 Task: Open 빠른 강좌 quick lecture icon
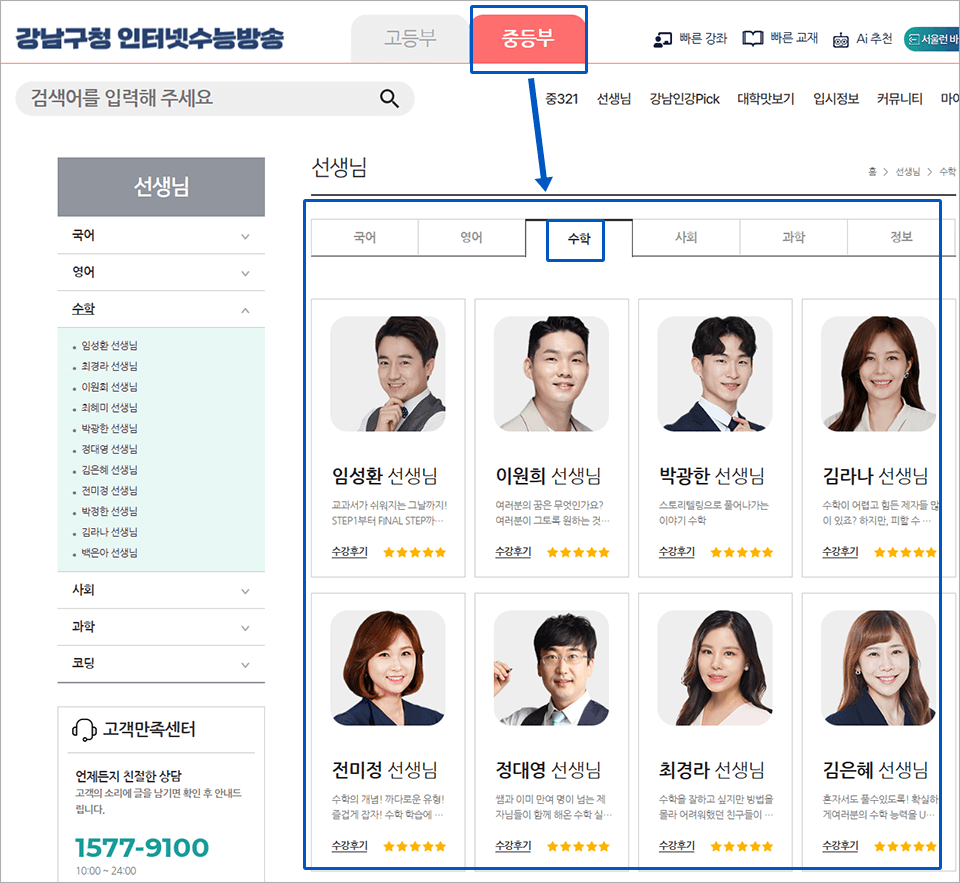point(662,40)
